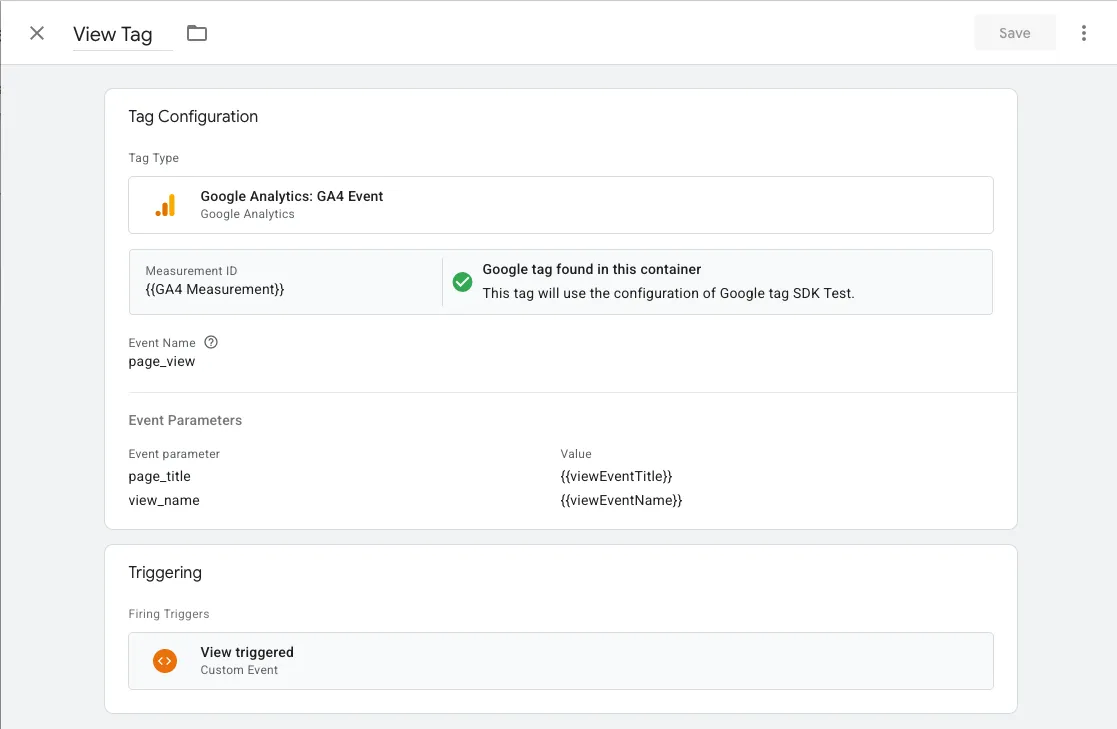The height and width of the screenshot is (729, 1117).
Task: Select Google Analytics: GA4 Event tag type
Action: 561,205
